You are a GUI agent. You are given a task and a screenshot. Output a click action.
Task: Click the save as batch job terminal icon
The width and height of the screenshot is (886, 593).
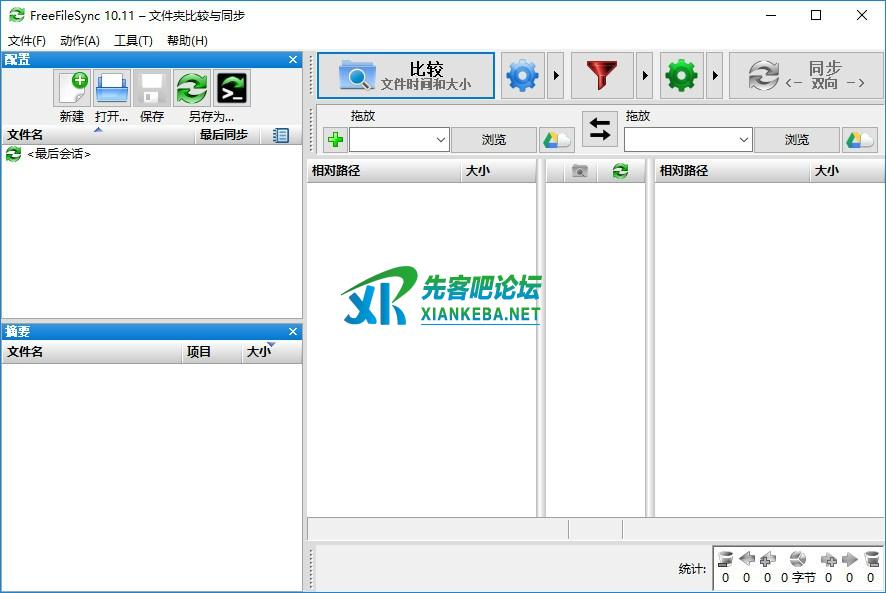[232, 89]
